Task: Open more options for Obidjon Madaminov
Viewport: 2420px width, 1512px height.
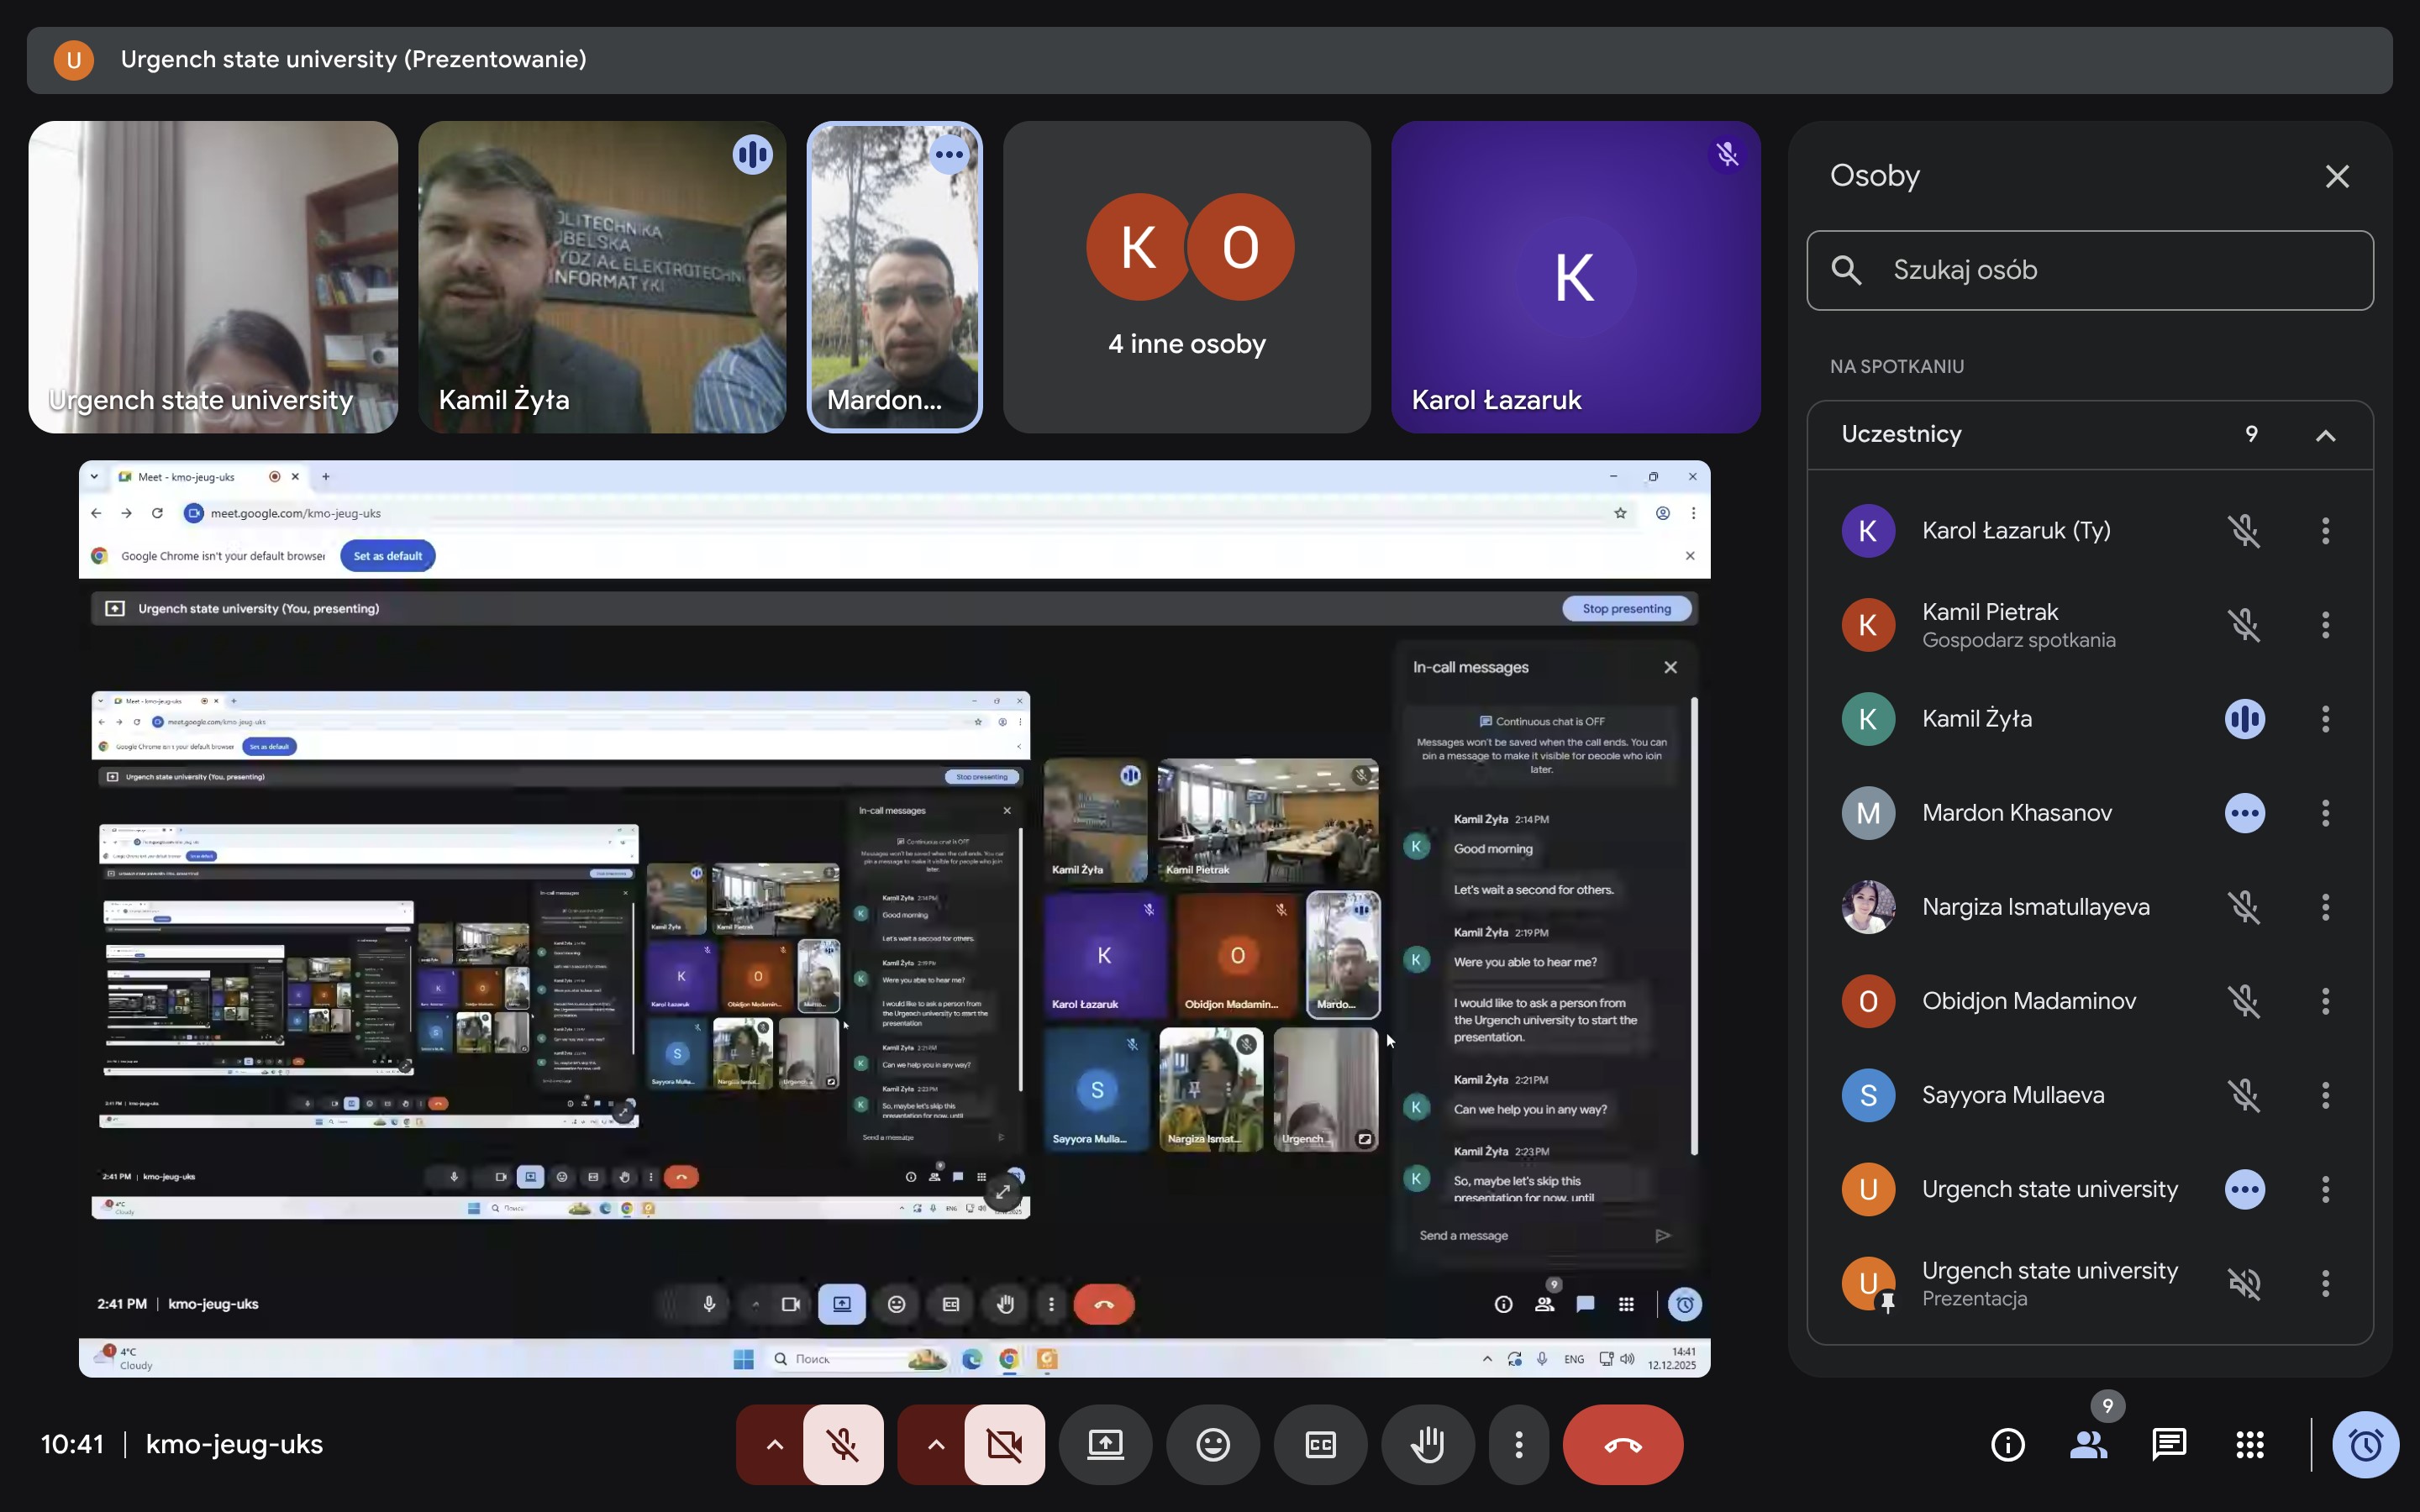Action: [2325, 1001]
